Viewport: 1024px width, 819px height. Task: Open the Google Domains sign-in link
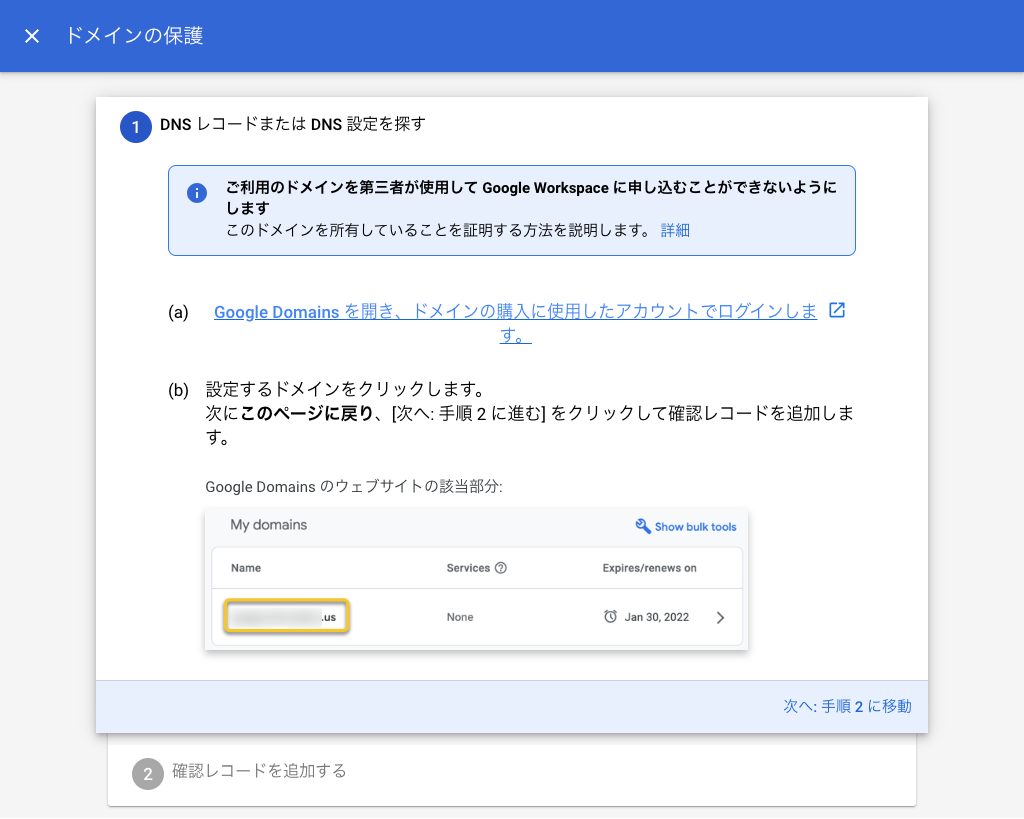[400, 311]
